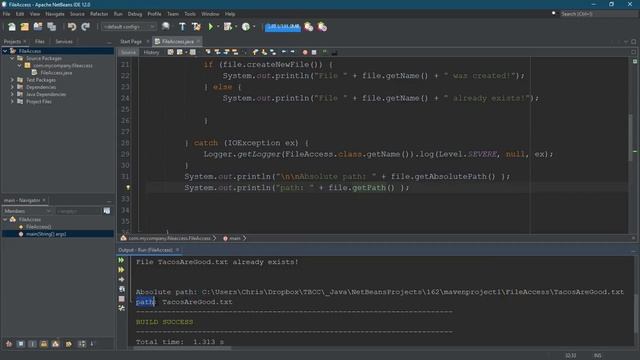Click the bottom settings icon in Output sidebar
This screenshot has width=640, height=360.
click(121, 309)
